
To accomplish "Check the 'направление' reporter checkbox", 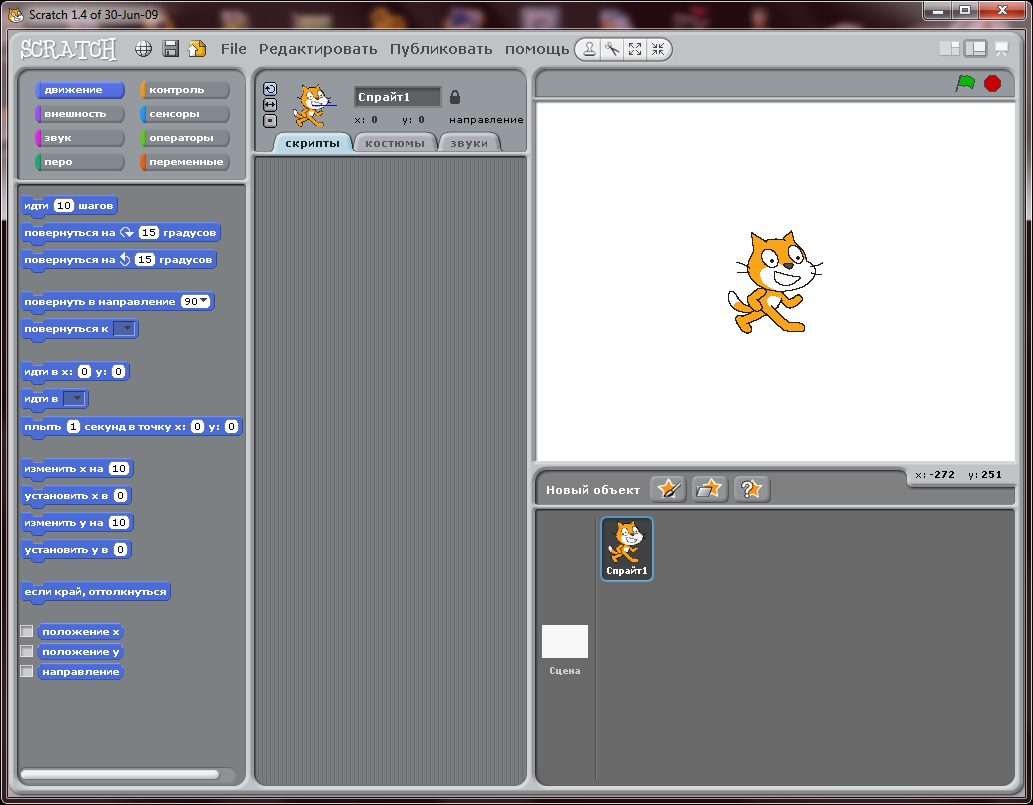I will (27, 671).
